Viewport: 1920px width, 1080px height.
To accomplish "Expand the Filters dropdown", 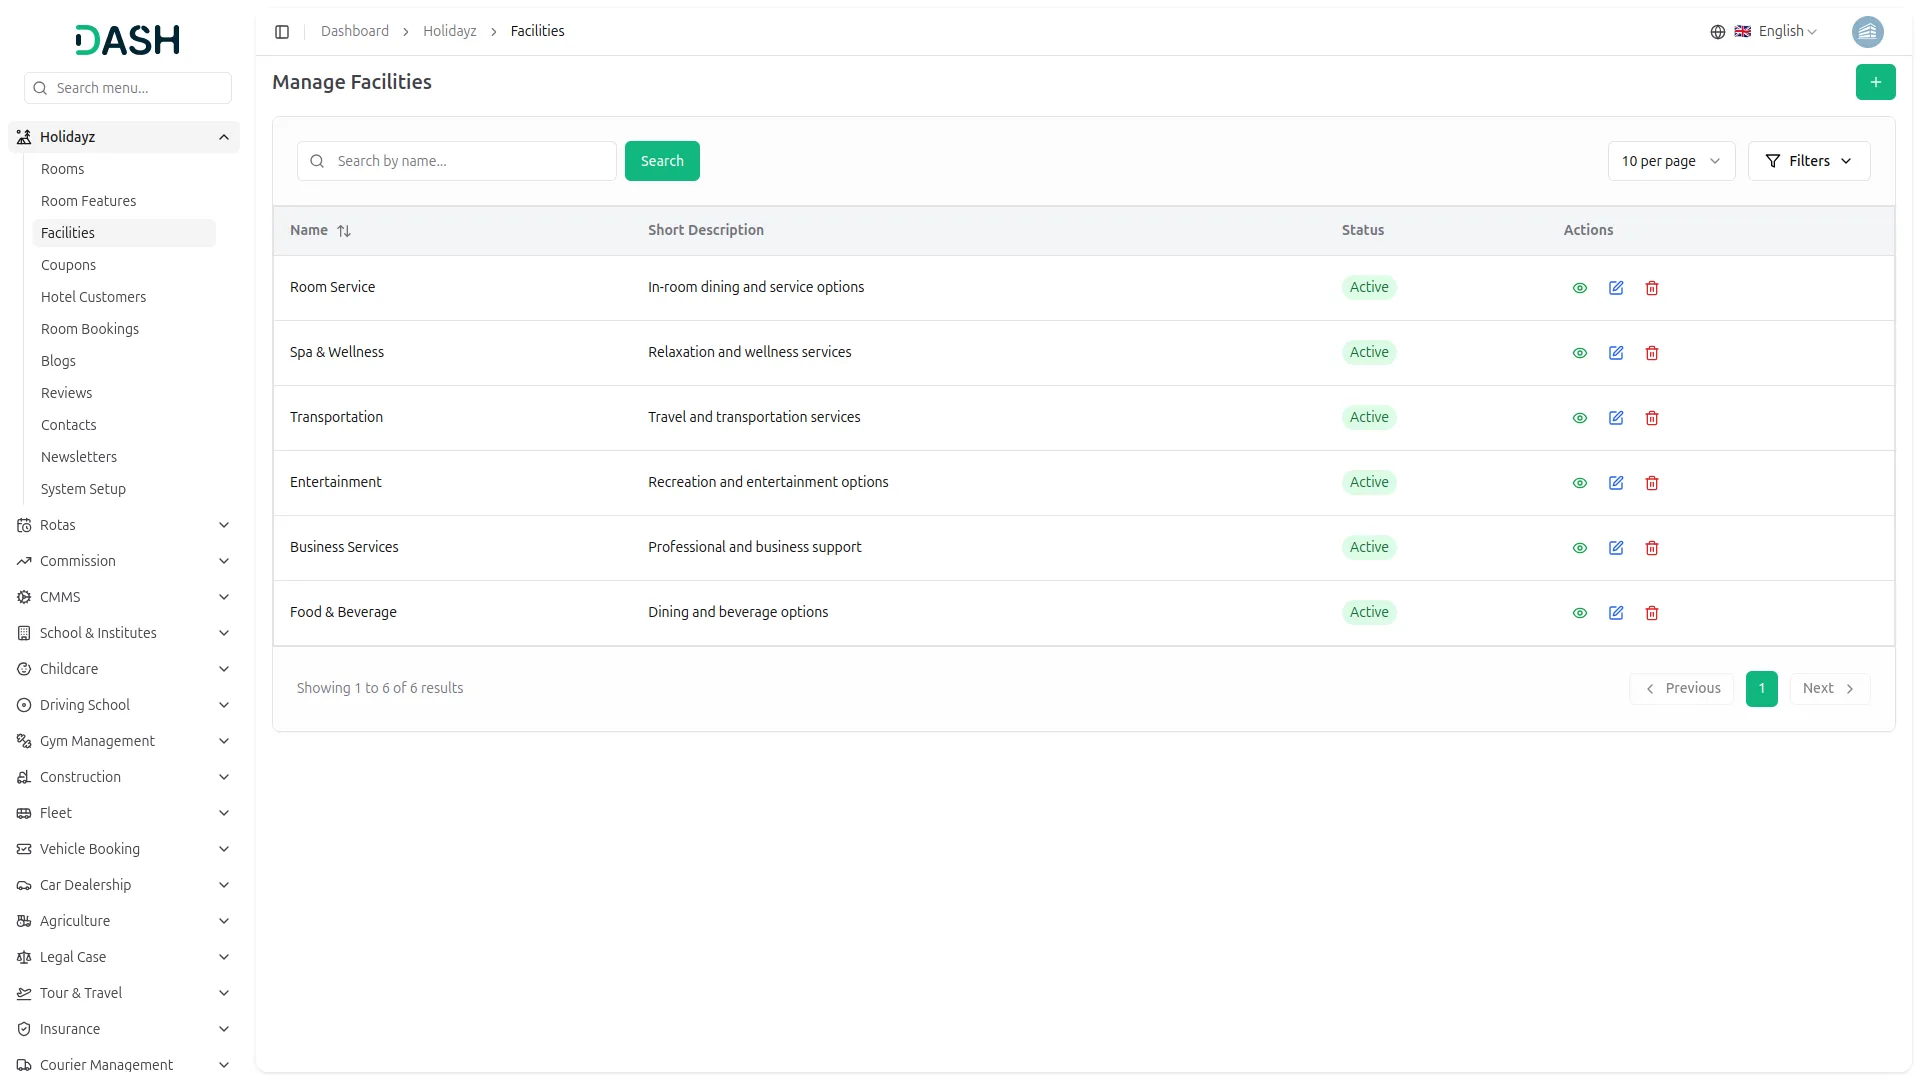I will [1808, 161].
